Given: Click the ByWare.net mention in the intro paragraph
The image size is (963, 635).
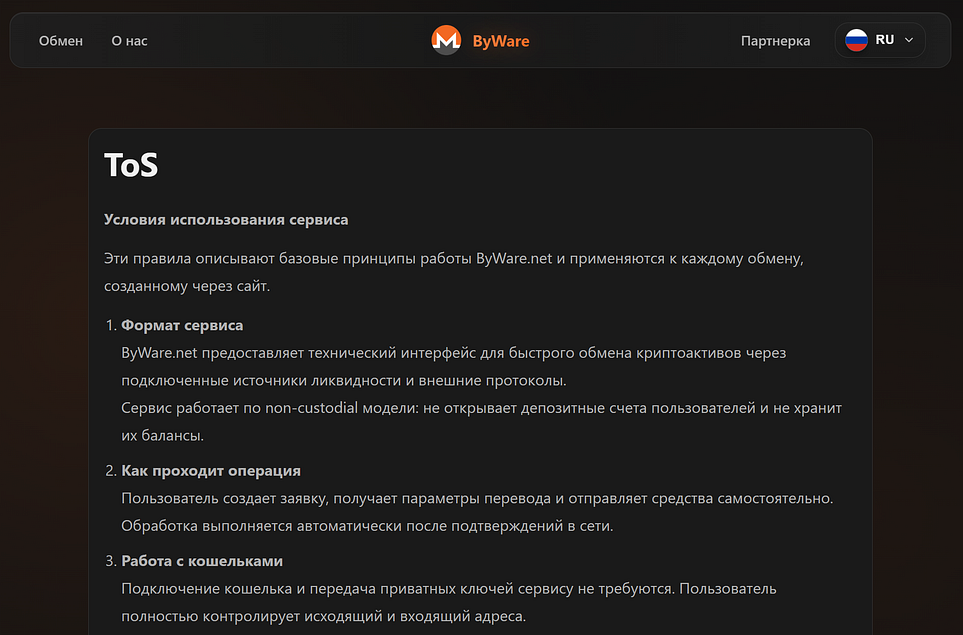Looking at the screenshot, I should tap(514, 257).
